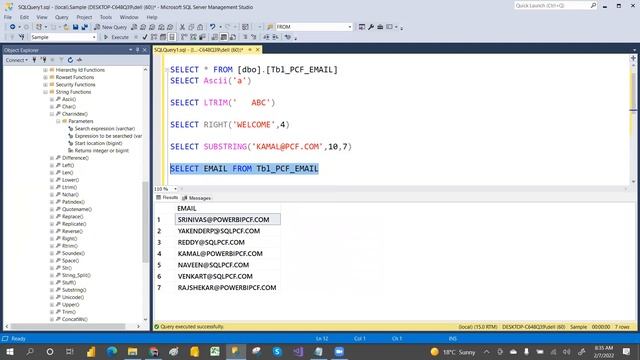Expand the Hierarchy Id Functions node
The image size is (640, 360).
coord(45,70)
